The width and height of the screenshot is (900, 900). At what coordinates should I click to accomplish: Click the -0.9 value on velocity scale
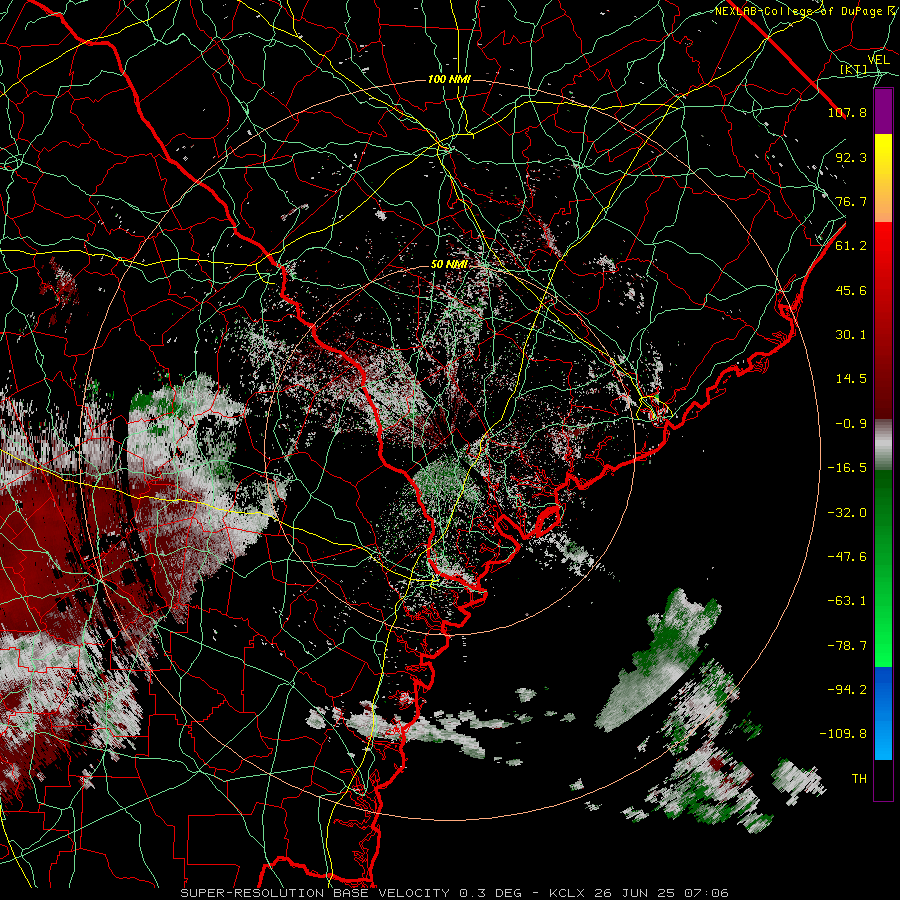[851, 424]
